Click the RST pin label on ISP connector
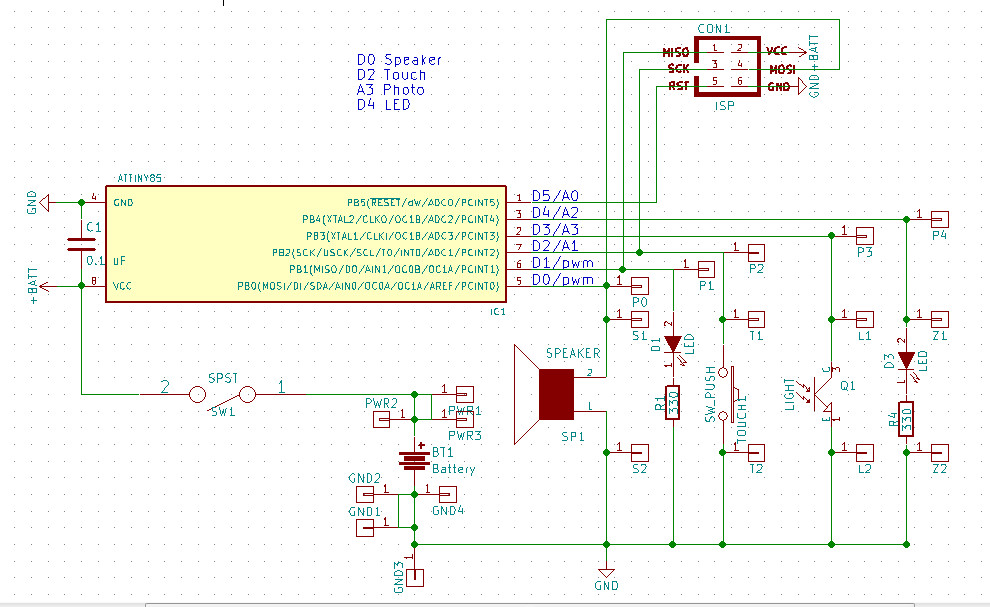Viewport: 990px width, 607px height. click(679, 86)
